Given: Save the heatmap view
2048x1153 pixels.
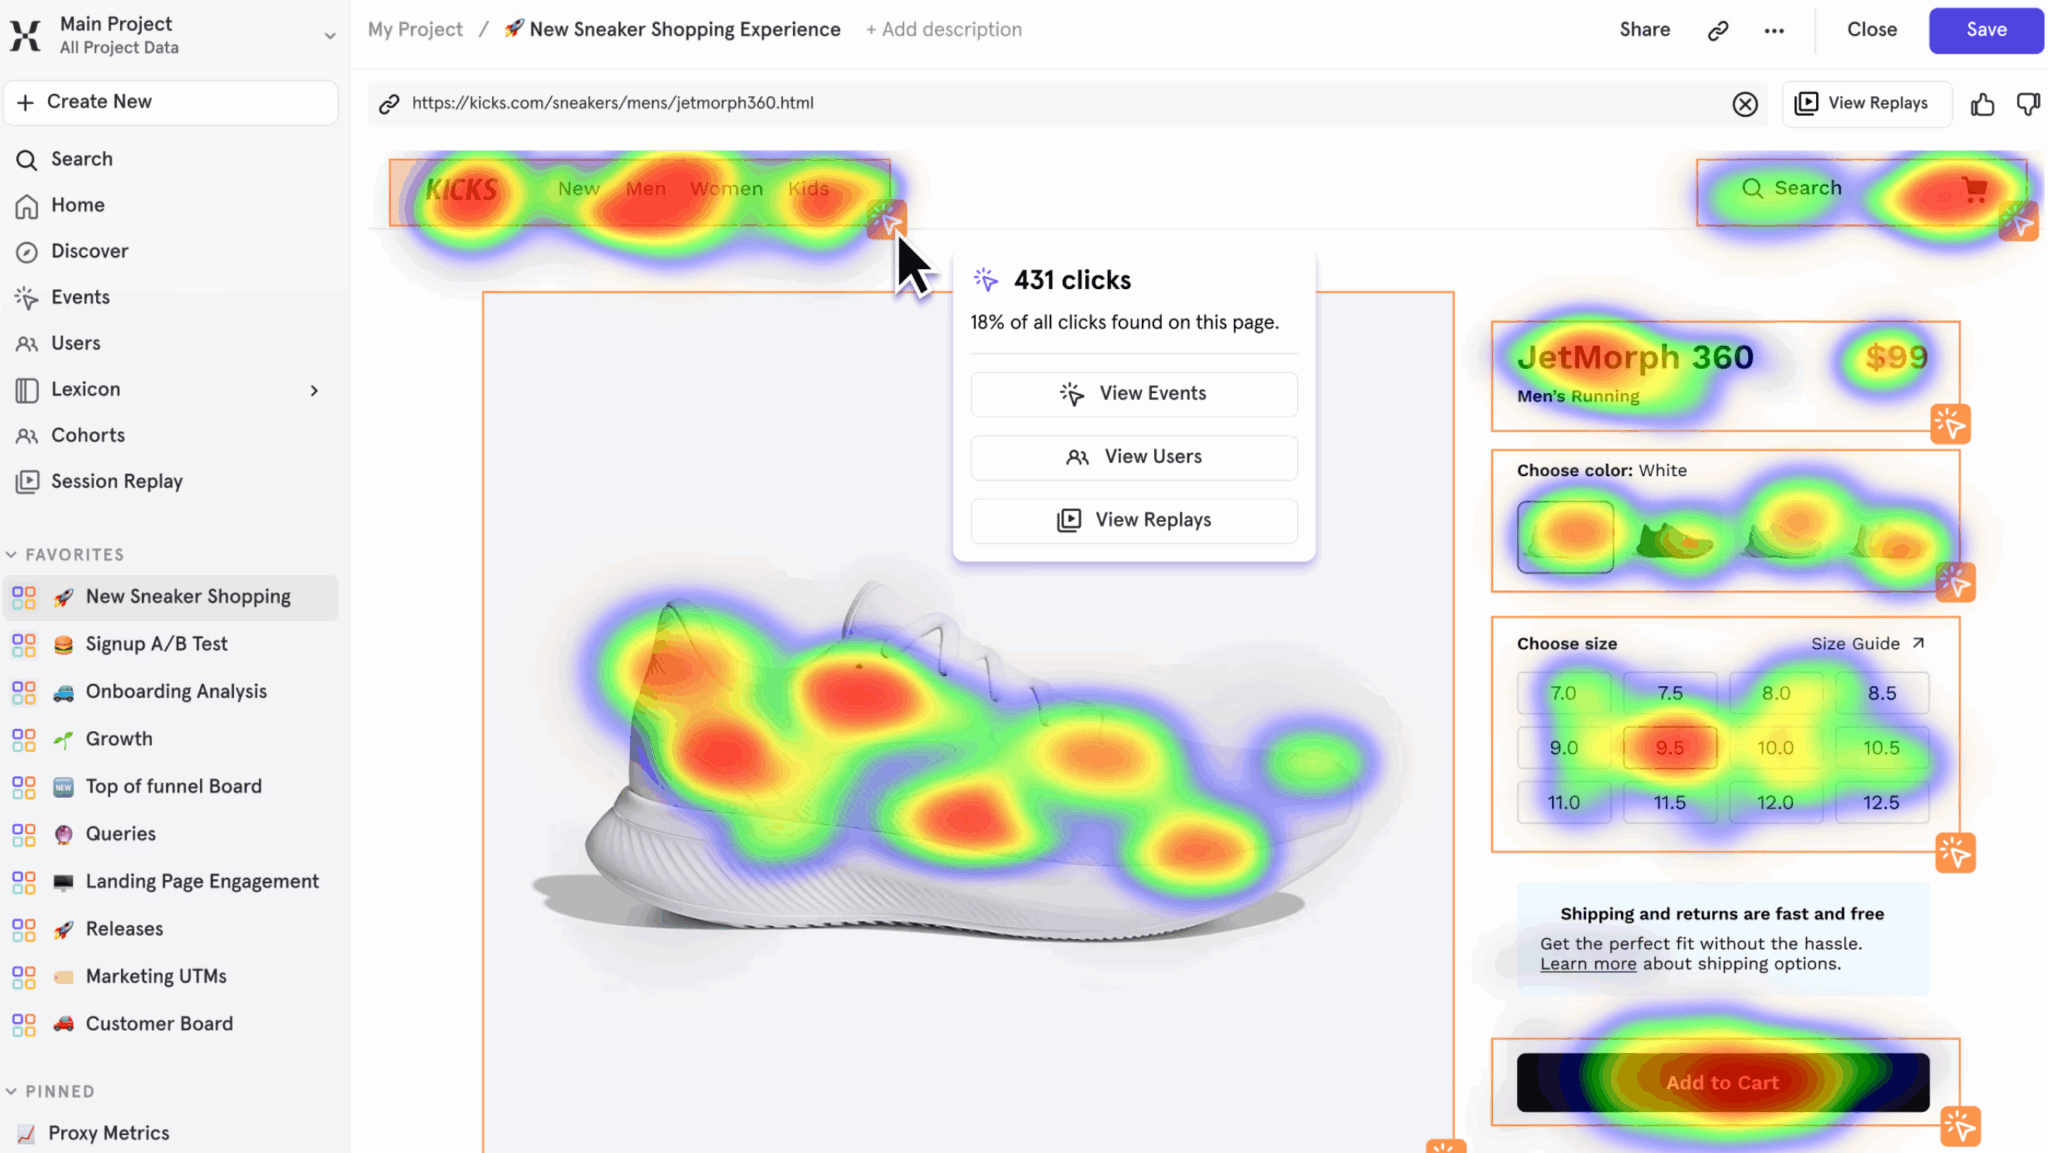Looking at the screenshot, I should pos(1984,29).
